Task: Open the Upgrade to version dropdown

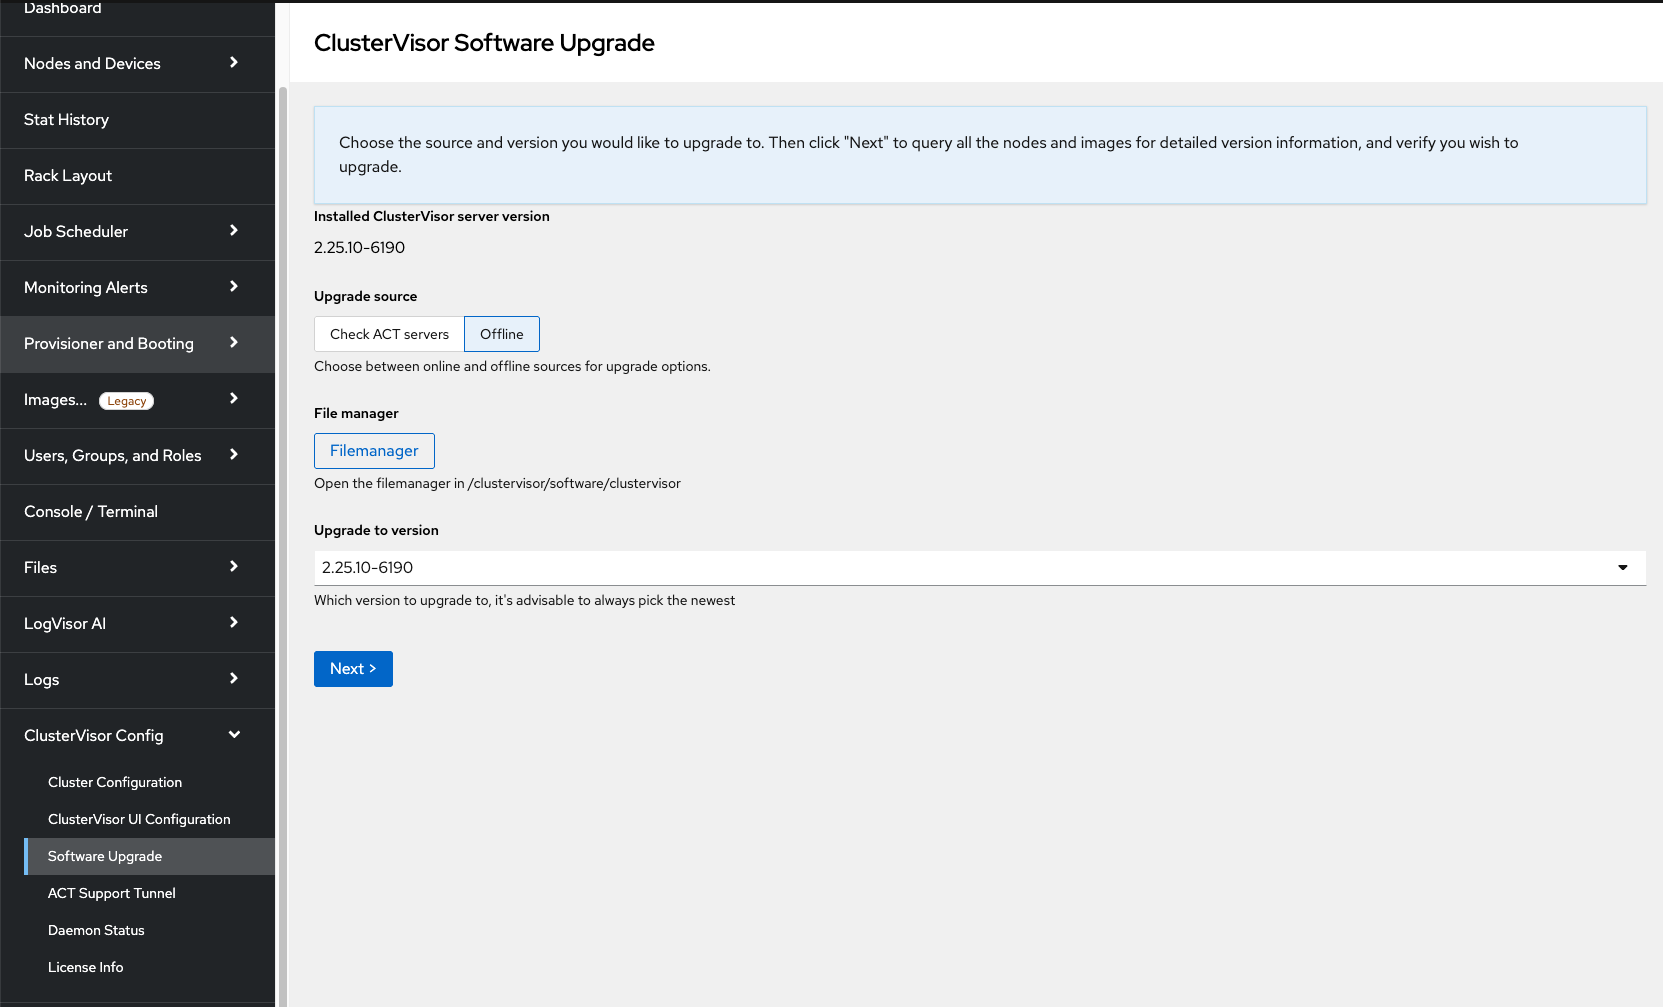Action: [x=979, y=568]
